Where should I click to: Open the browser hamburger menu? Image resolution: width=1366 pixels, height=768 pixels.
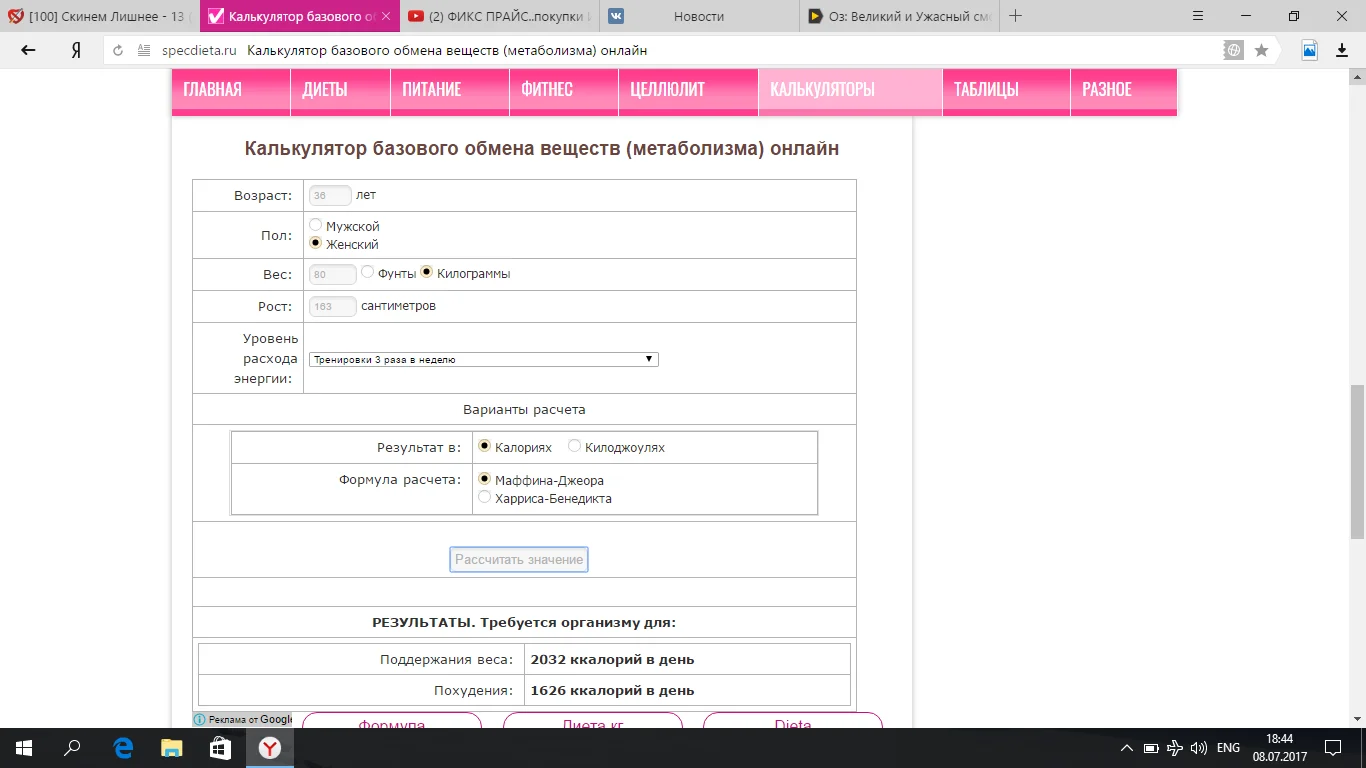coord(1200,16)
